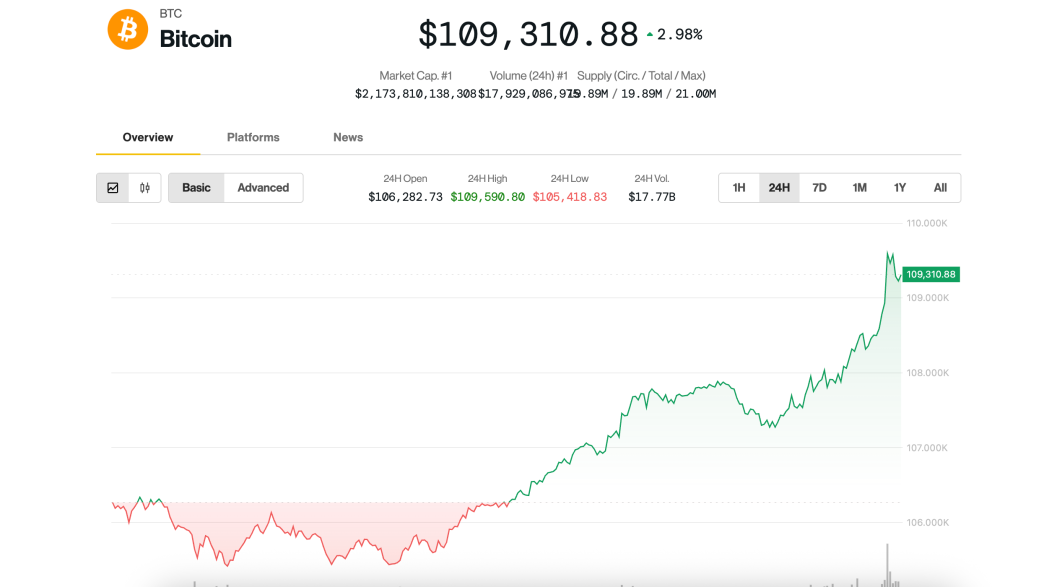Click the 106.000K axis label
1044x587 pixels.
[927, 522]
